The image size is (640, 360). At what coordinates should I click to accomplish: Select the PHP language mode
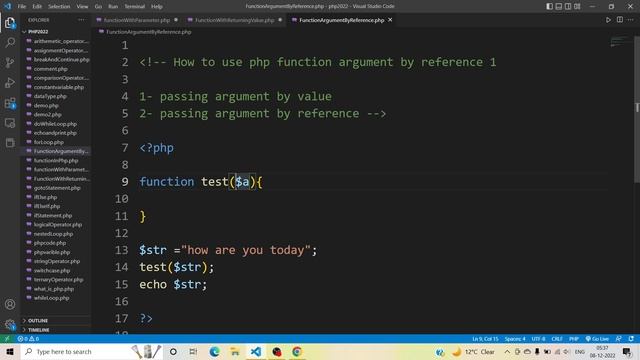click(x=574, y=339)
